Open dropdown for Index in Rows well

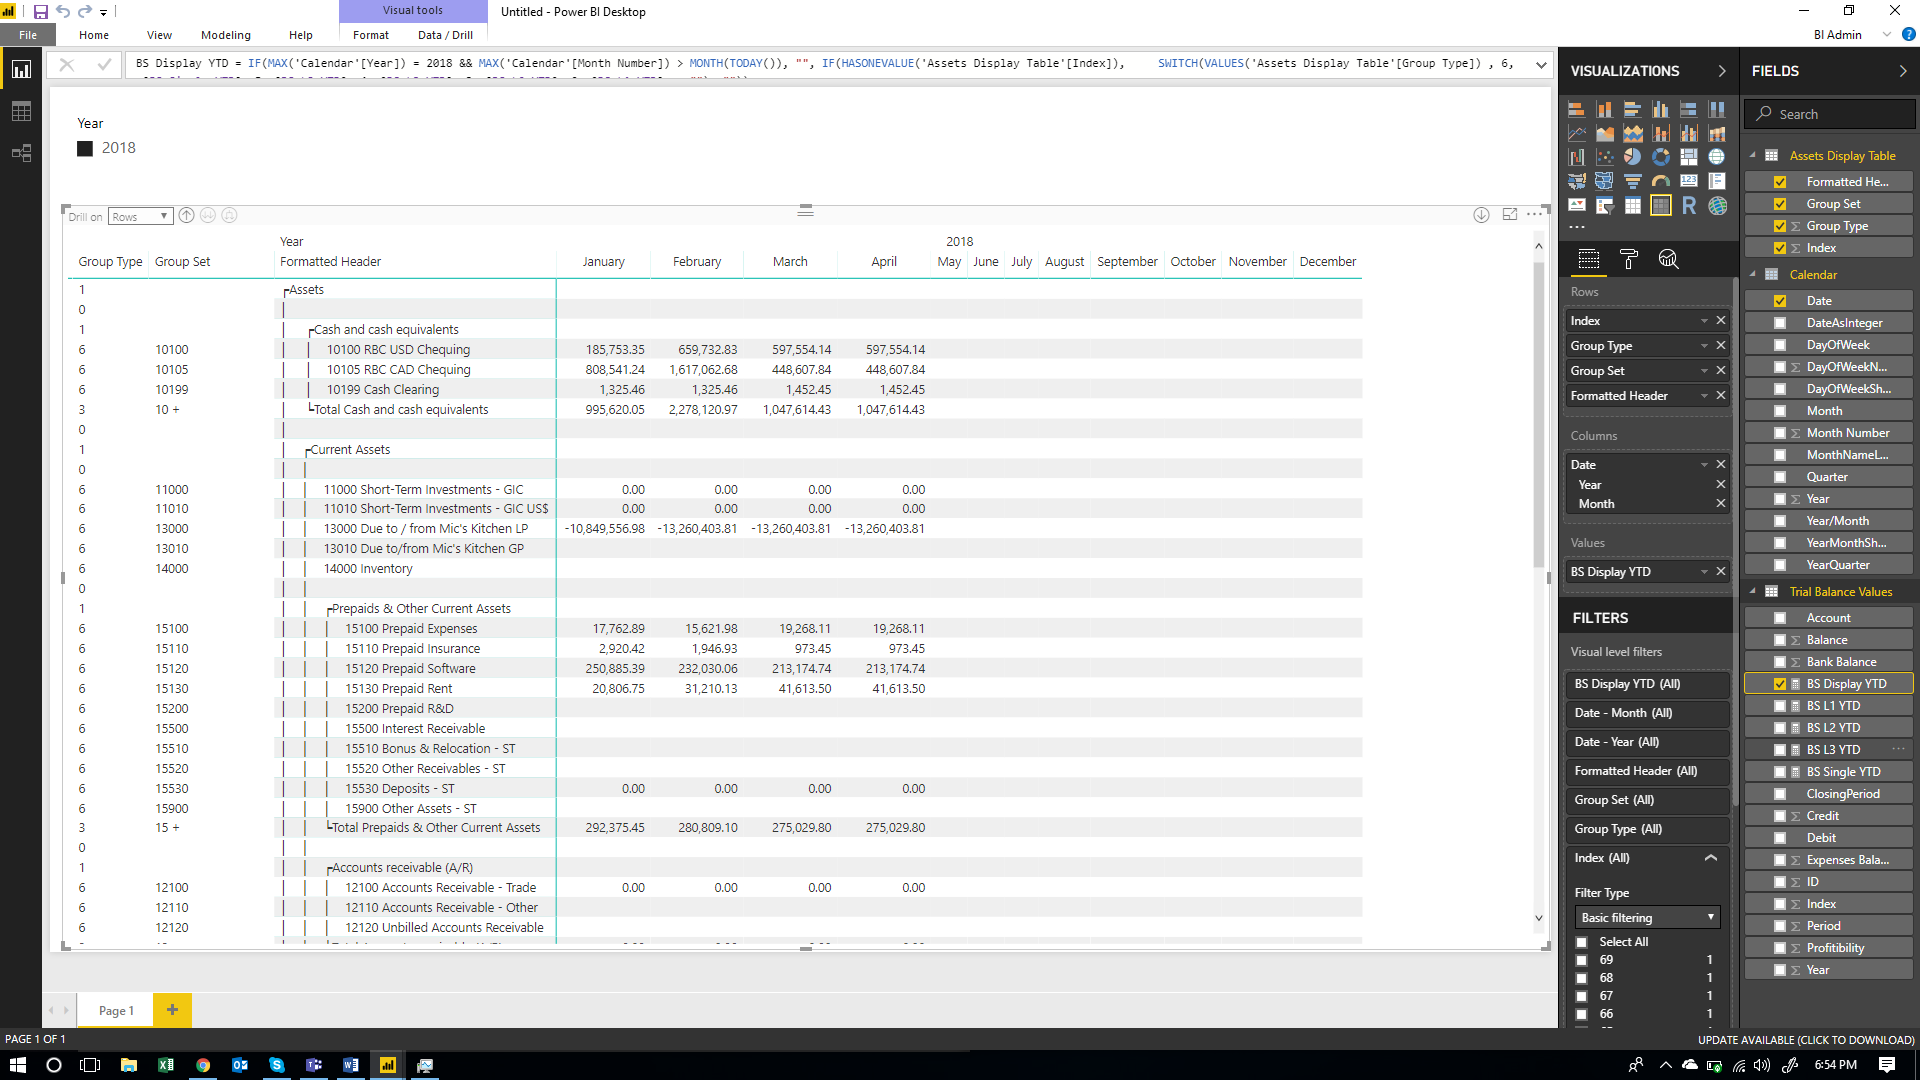[x=1704, y=321]
